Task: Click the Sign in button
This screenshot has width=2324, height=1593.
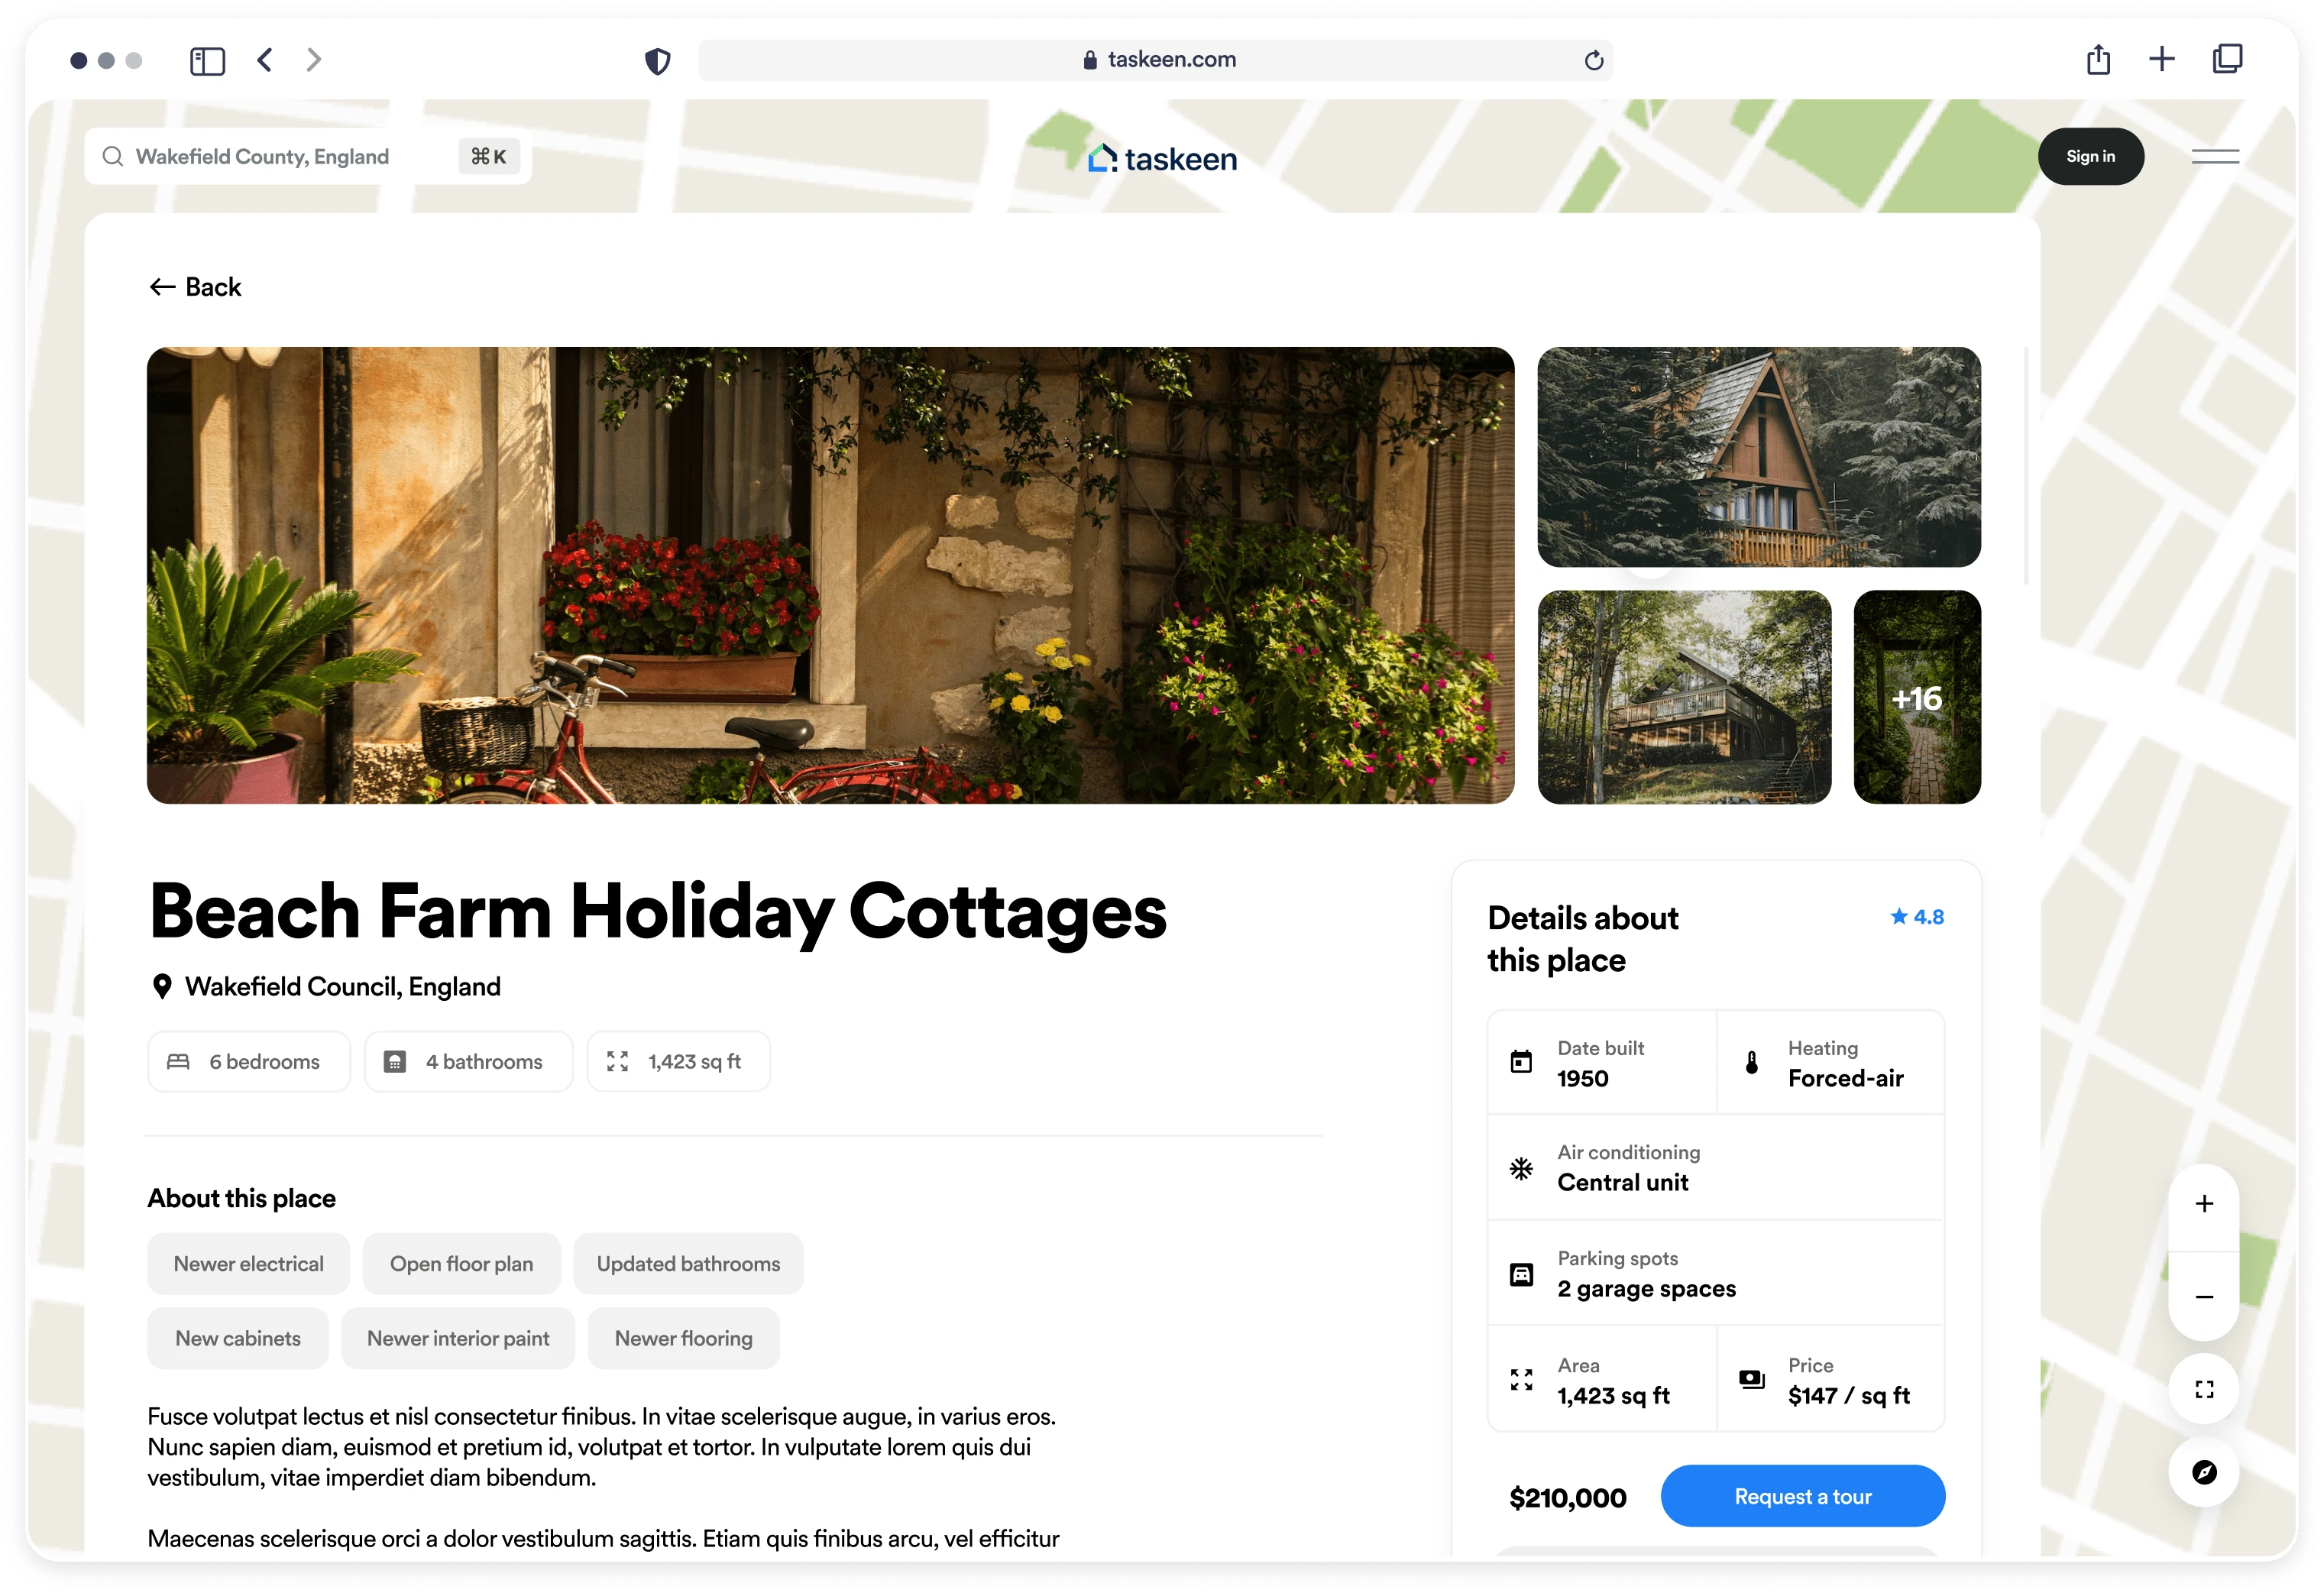Action: 2090,156
